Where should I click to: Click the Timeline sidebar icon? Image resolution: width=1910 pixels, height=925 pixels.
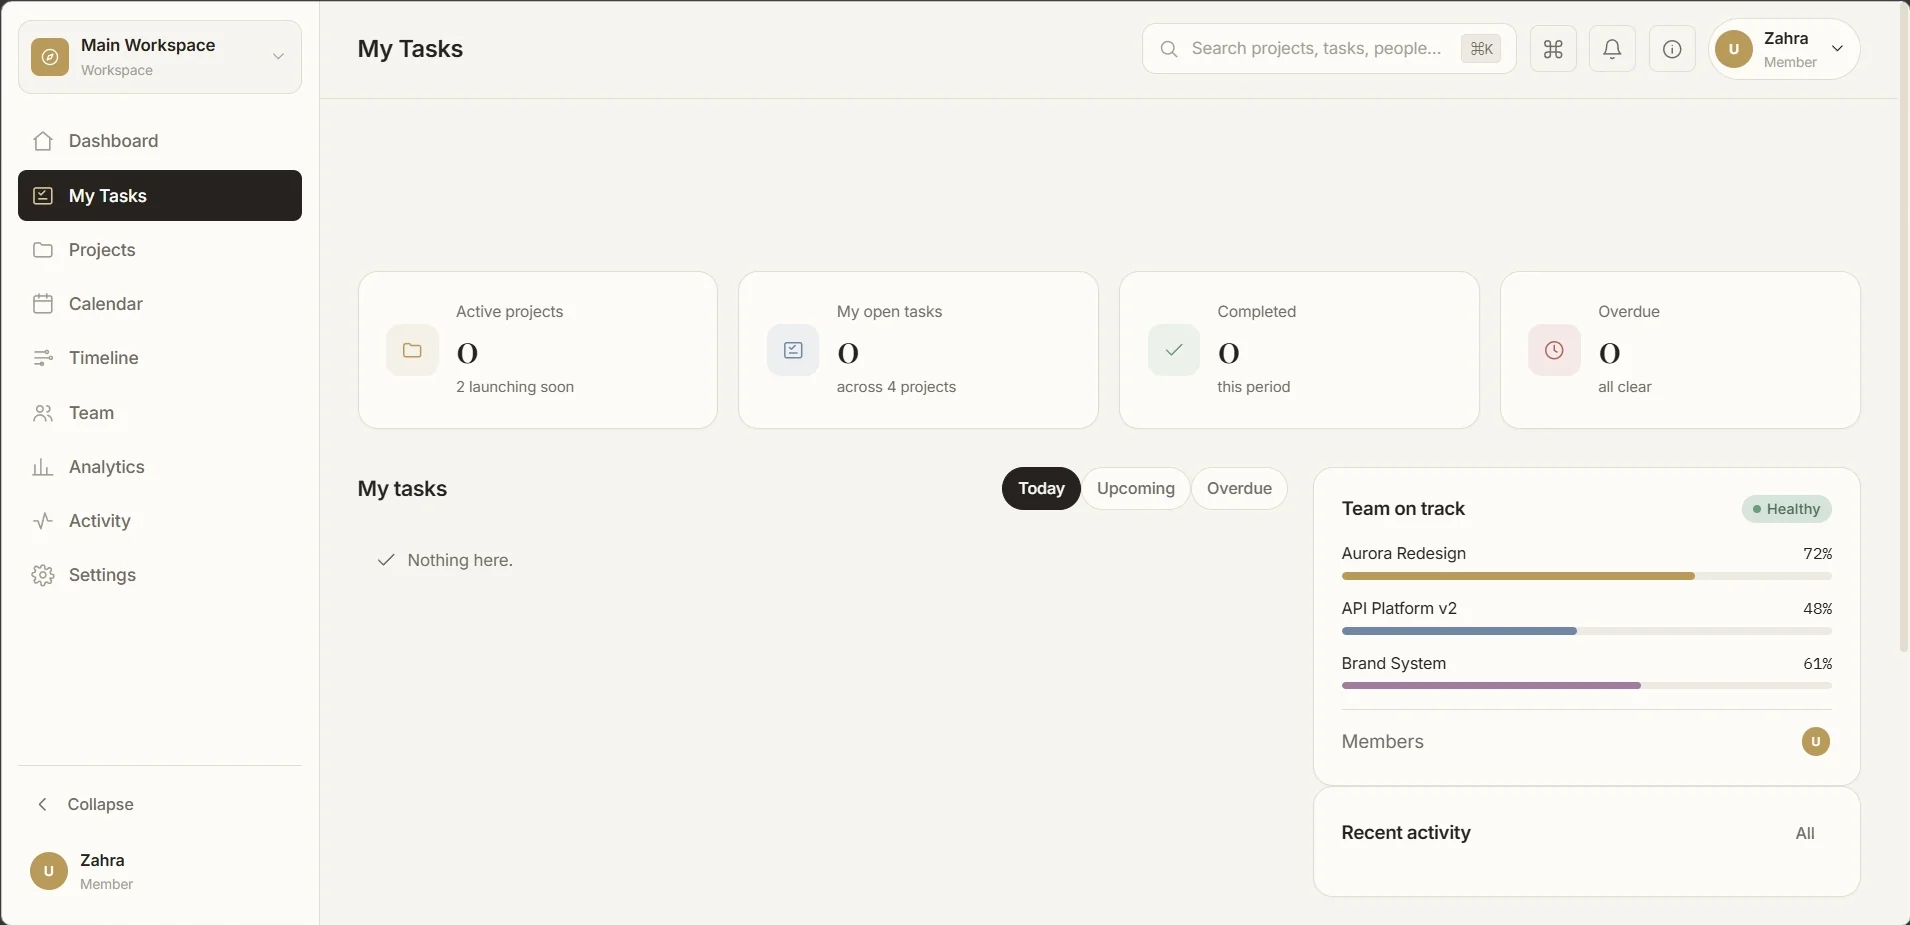pyautogui.click(x=43, y=358)
